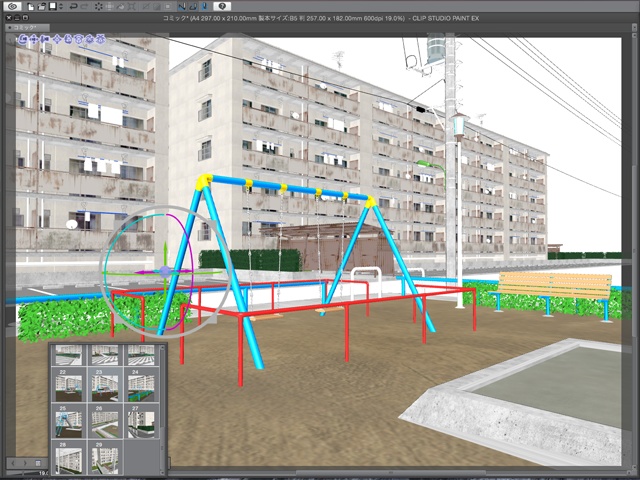Toggle Snap to Ruler

point(182,7)
